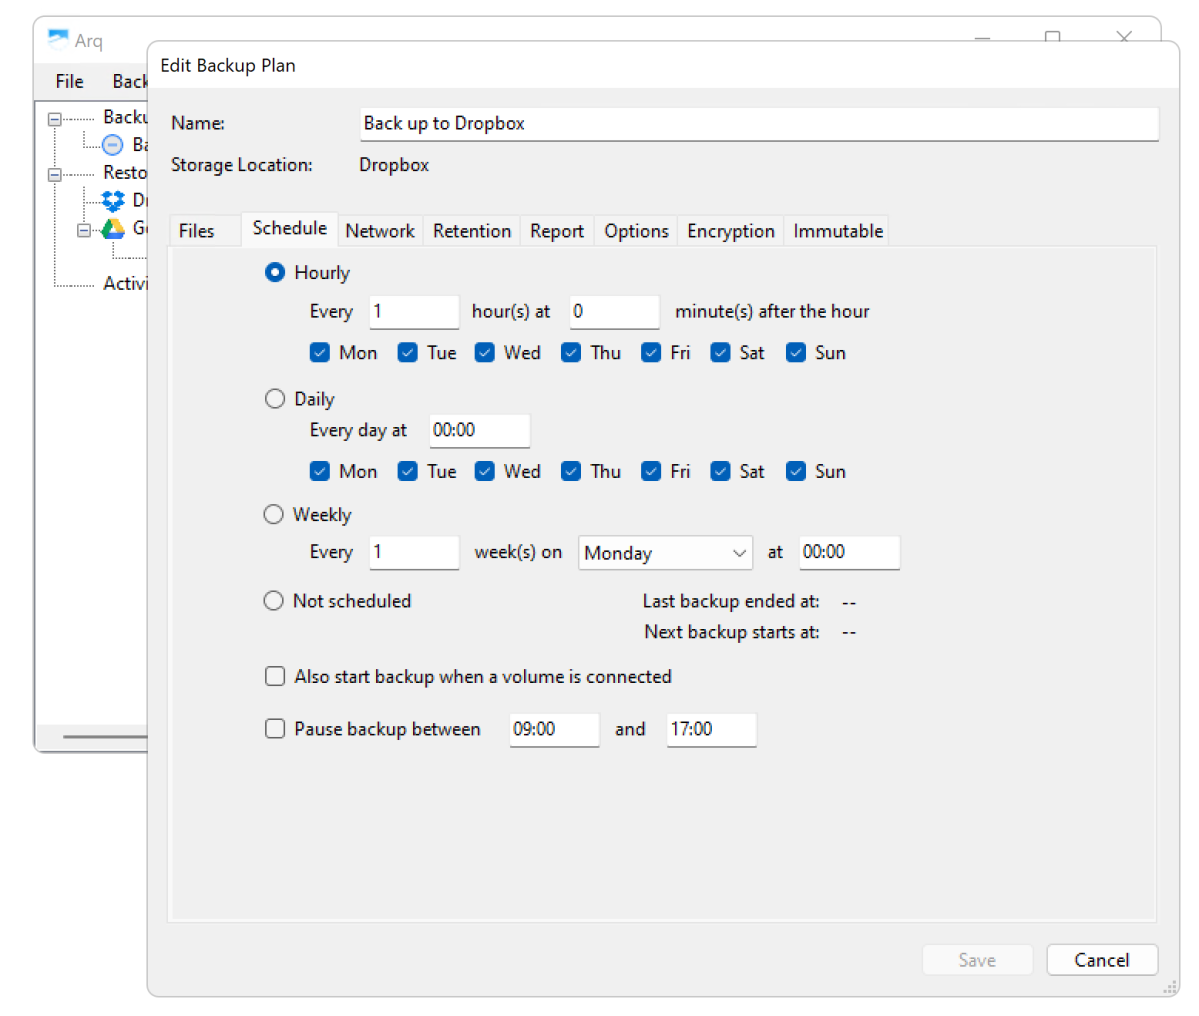
Task: Open the Monday weekday dropdown
Action: click(665, 553)
